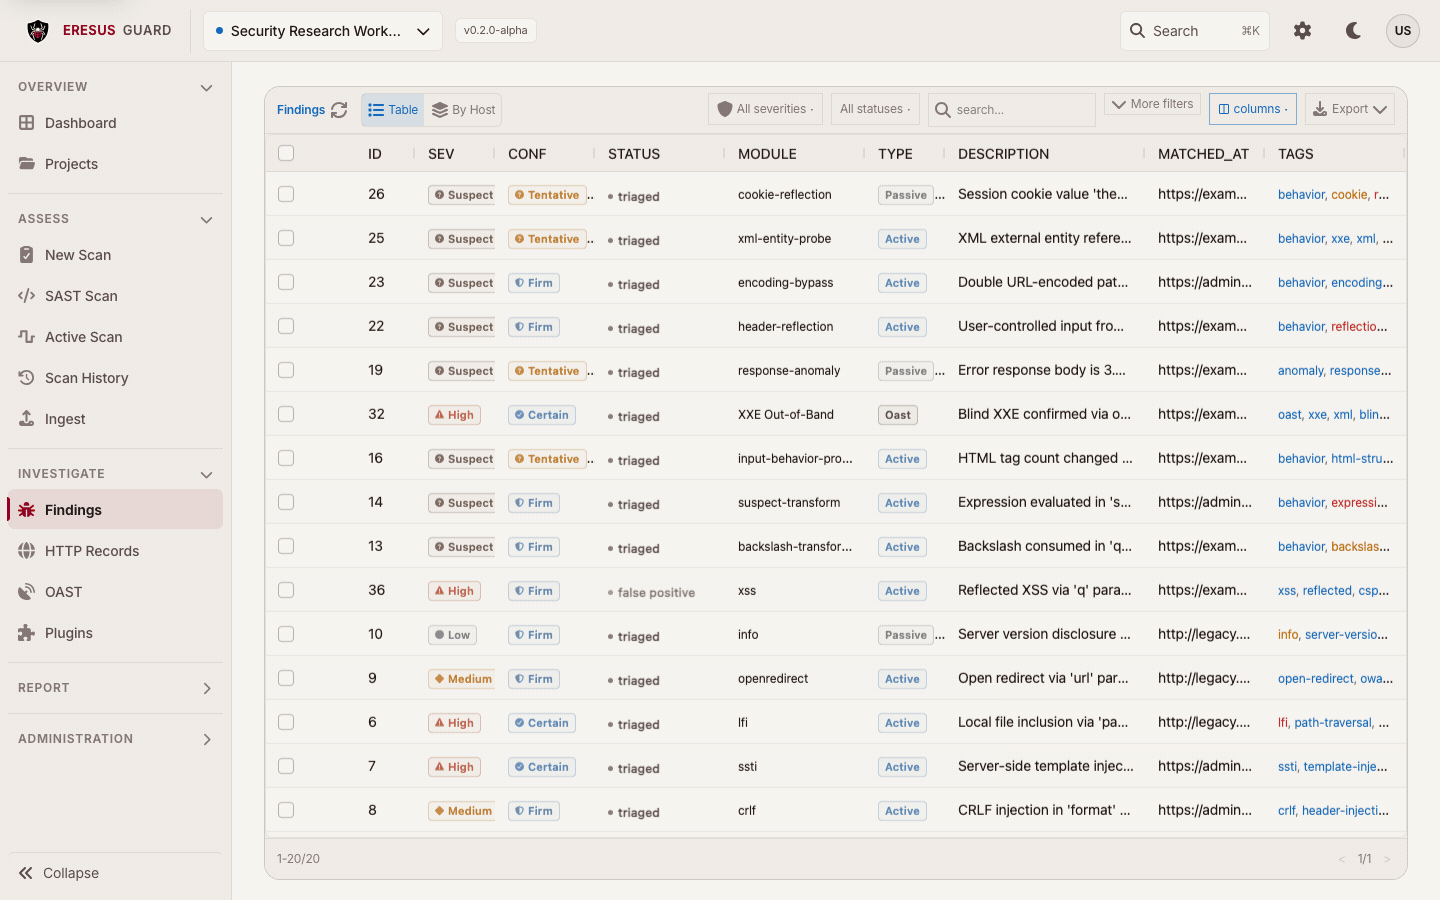Click the Certain confidence badge on finding 7
1440x900 pixels.
tap(541, 767)
